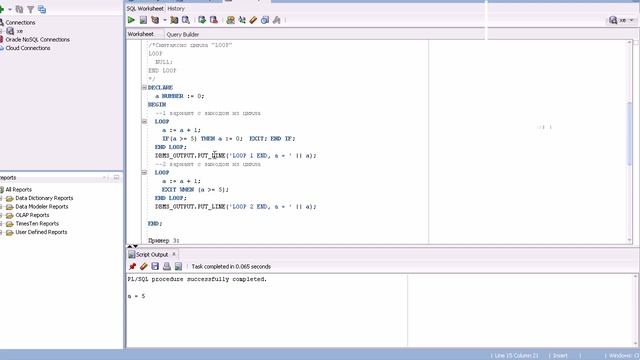Click the splitter arrows above Script Output
Viewport: 640px width, 360px height.
[x=133, y=246]
